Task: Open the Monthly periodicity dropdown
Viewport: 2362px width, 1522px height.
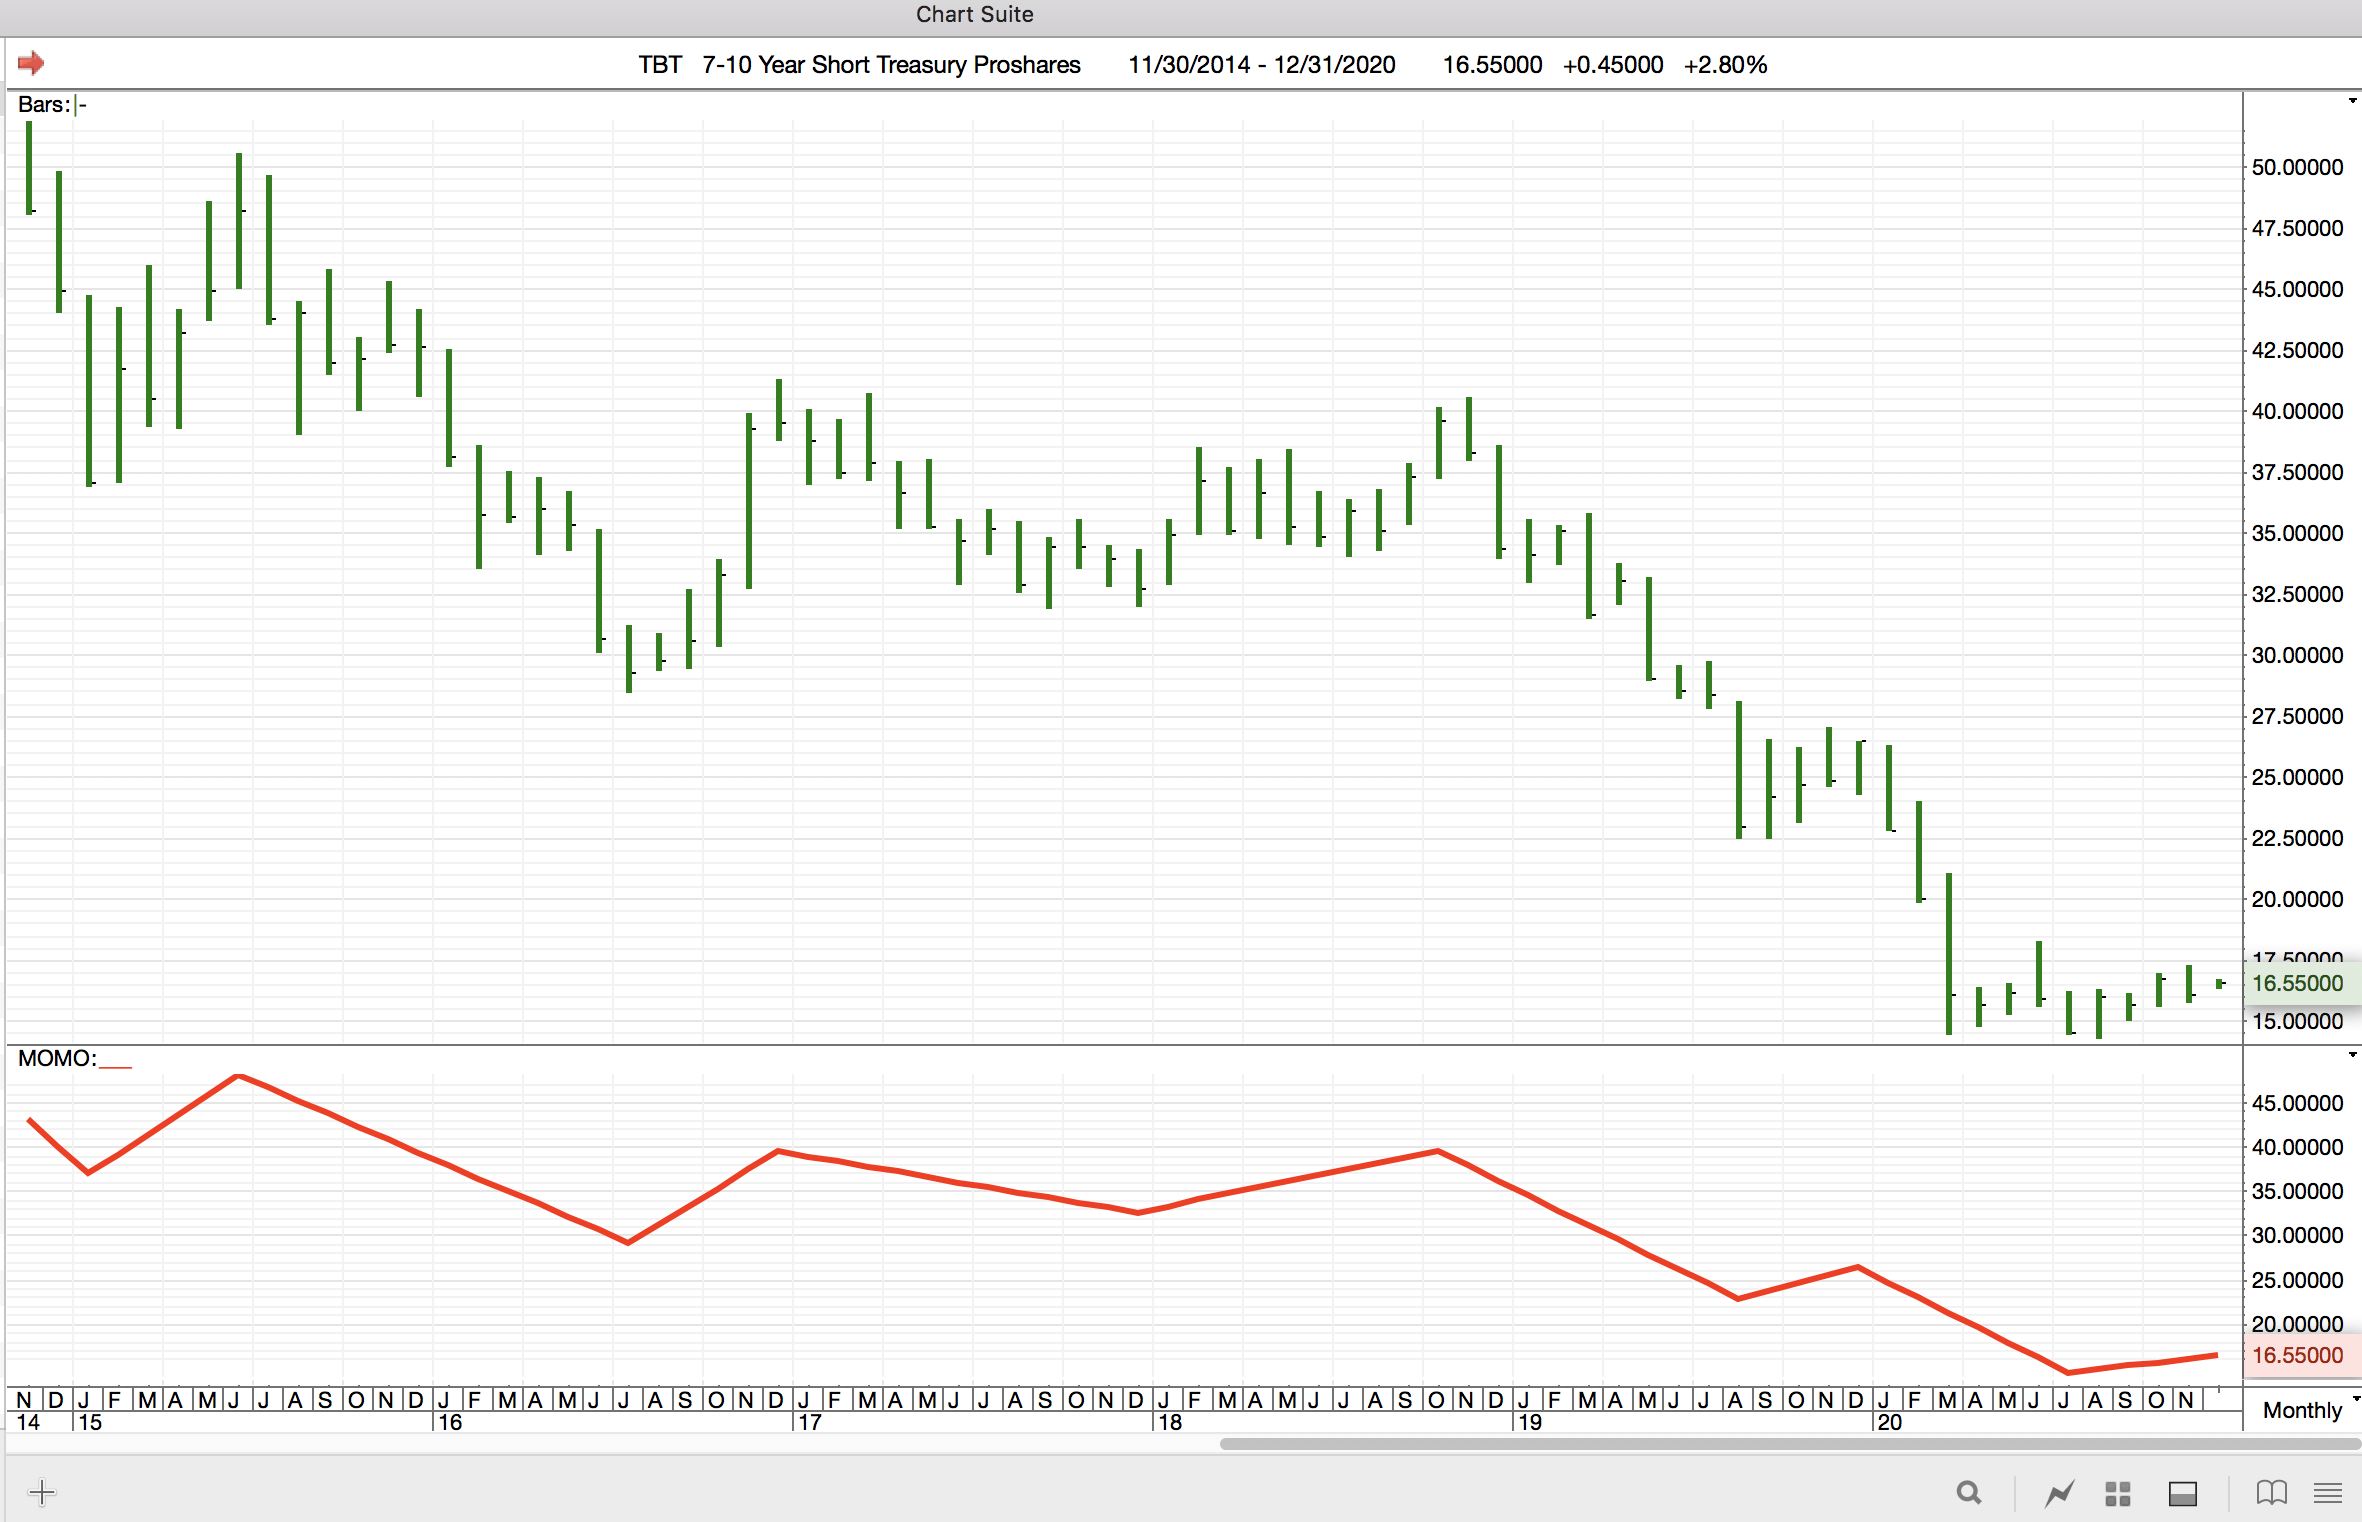Action: 2305,1410
